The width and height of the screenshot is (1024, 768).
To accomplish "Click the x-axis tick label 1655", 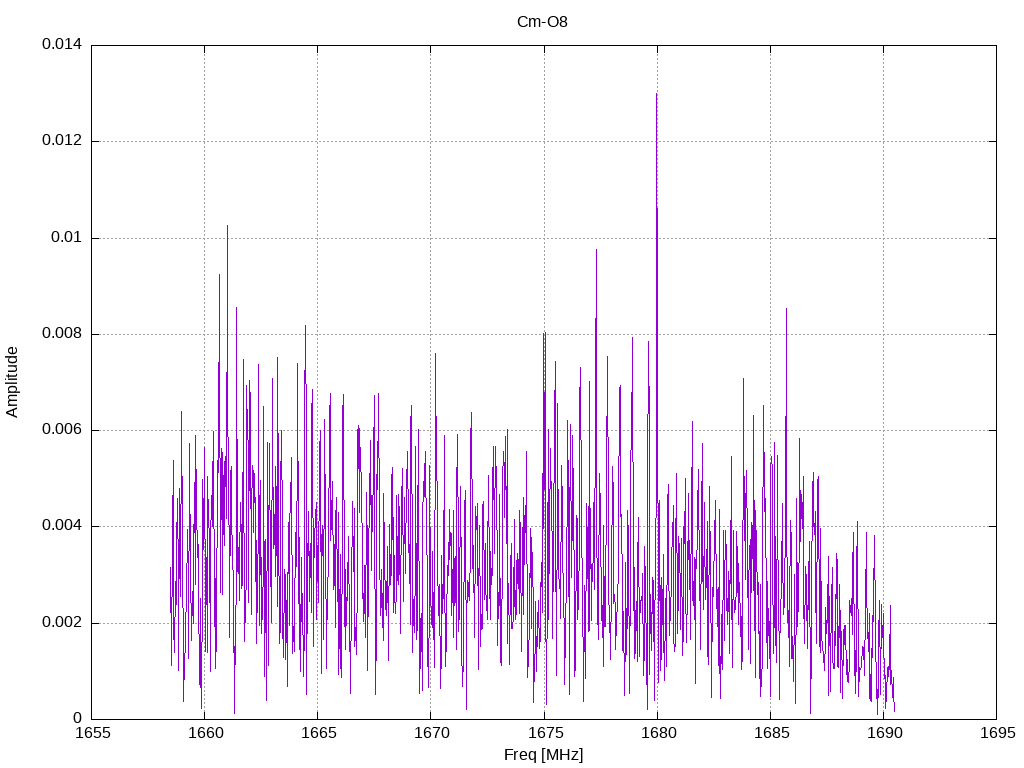I will [x=93, y=733].
